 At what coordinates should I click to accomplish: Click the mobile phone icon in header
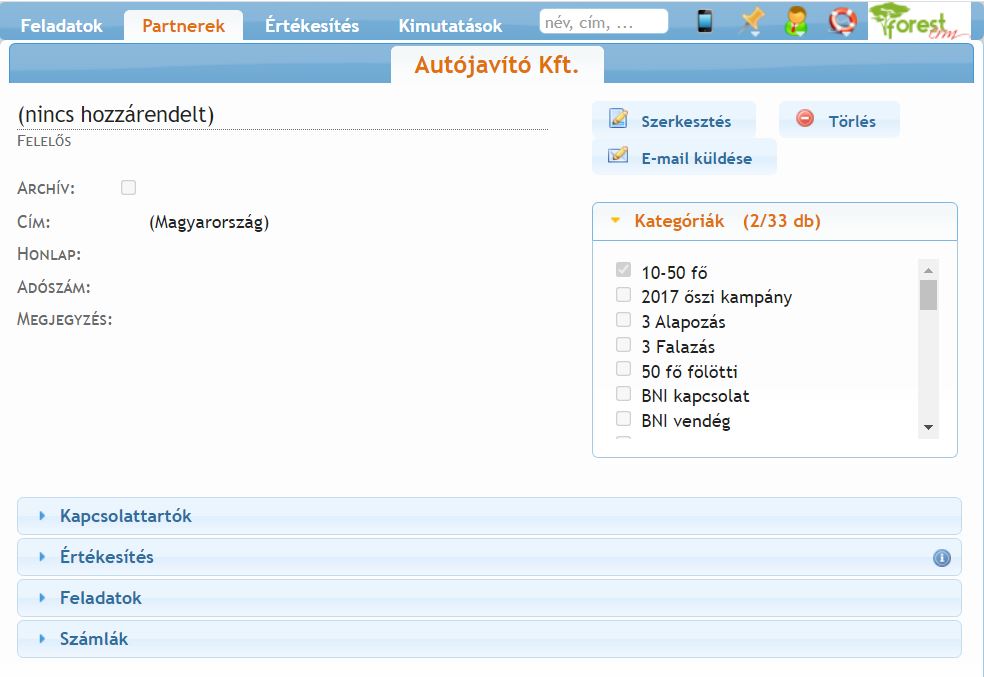705,21
